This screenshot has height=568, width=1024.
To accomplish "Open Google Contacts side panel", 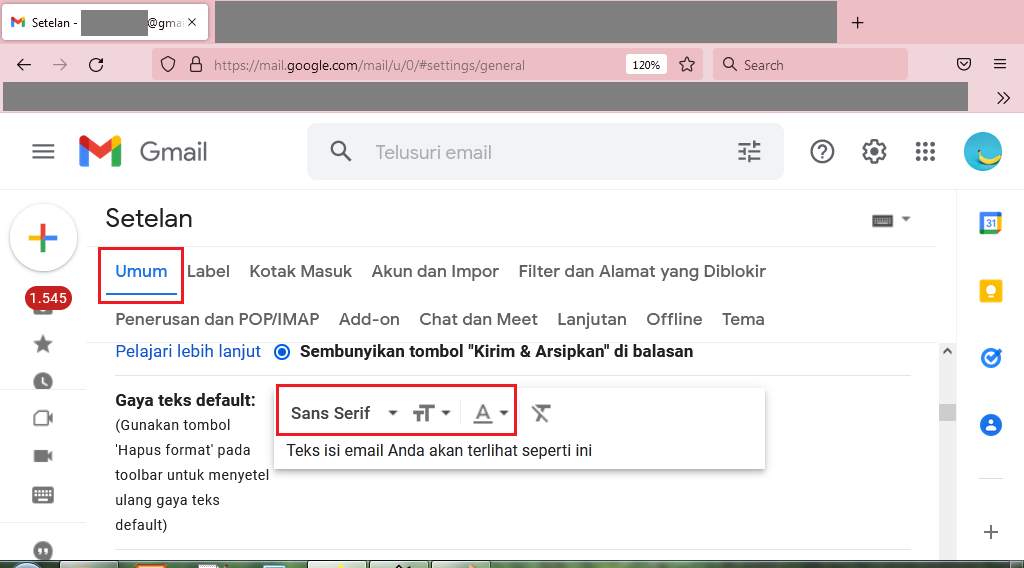I will coord(991,425).
